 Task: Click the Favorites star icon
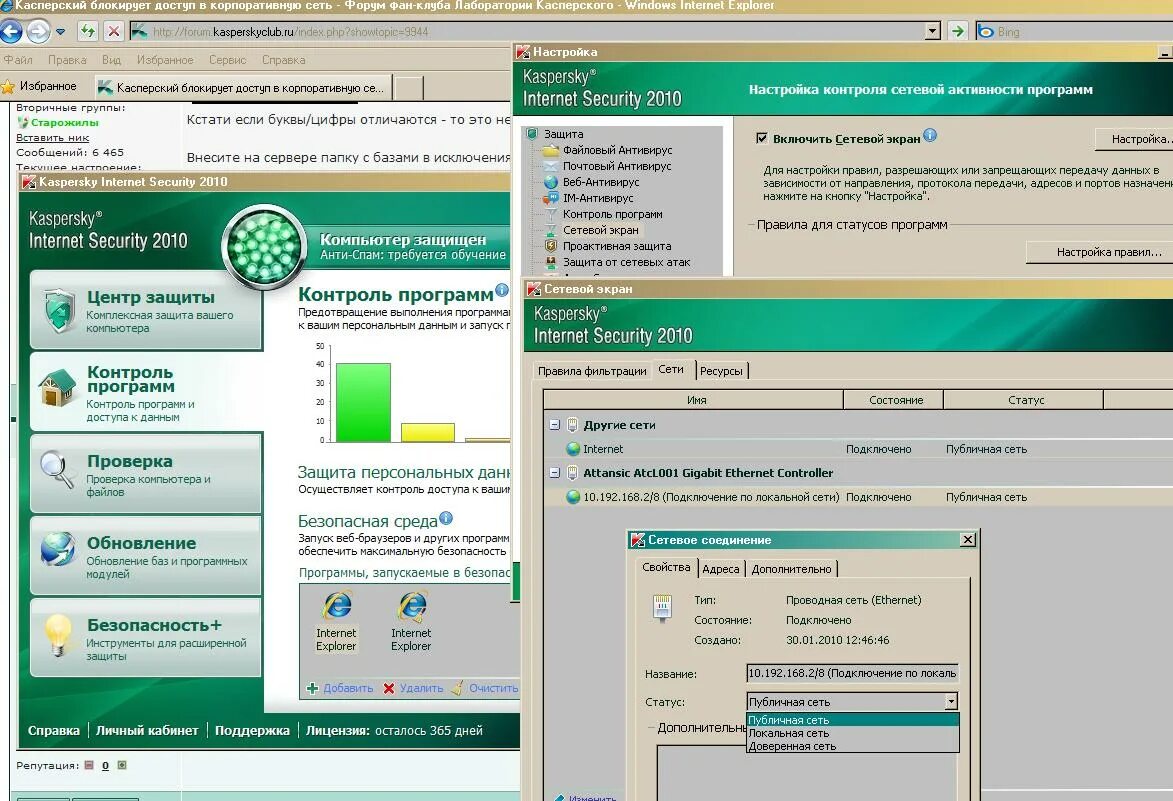click(x=8, y=87)
